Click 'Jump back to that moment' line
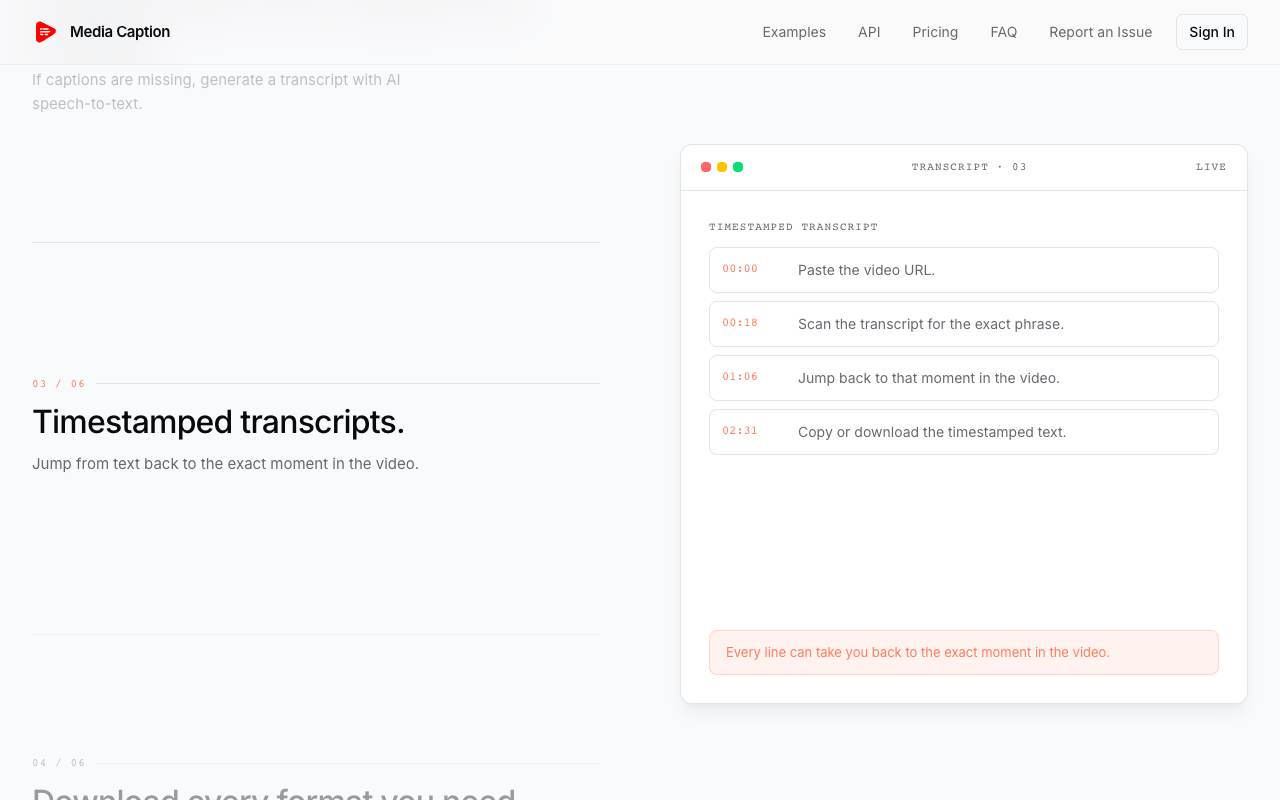 [964, 378]
